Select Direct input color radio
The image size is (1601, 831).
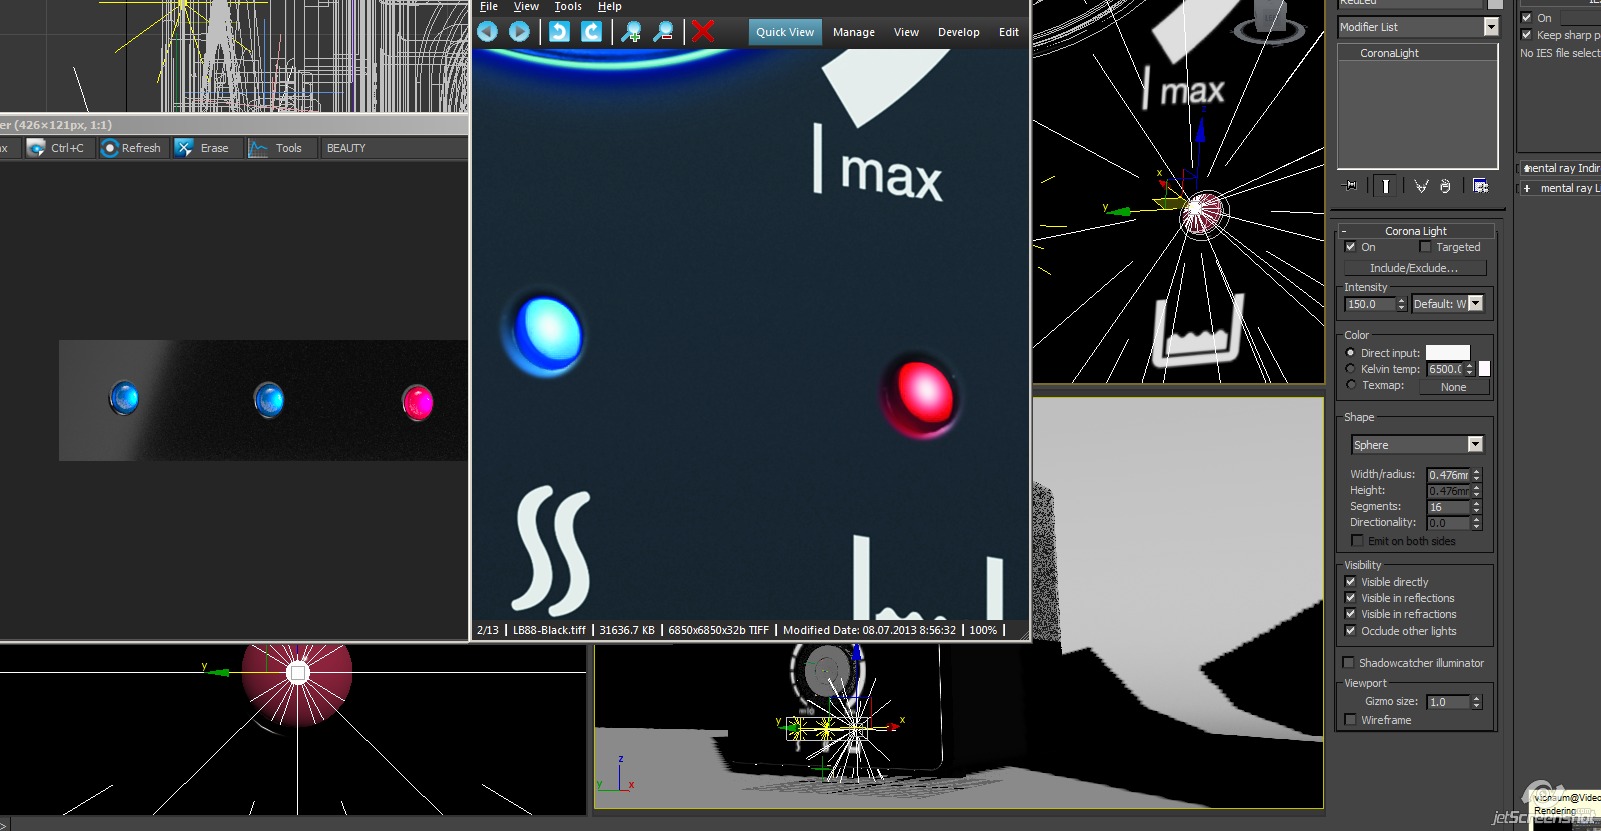click(1351, 353)
